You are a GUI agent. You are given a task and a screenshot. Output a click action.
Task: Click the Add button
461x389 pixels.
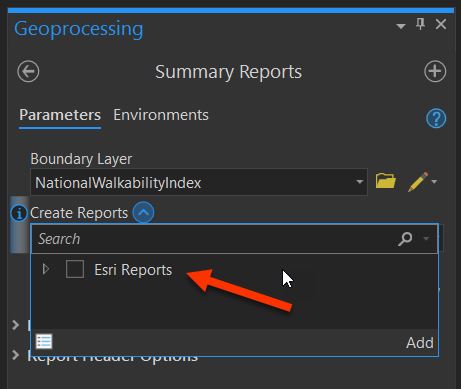click(x=420, y=343)
